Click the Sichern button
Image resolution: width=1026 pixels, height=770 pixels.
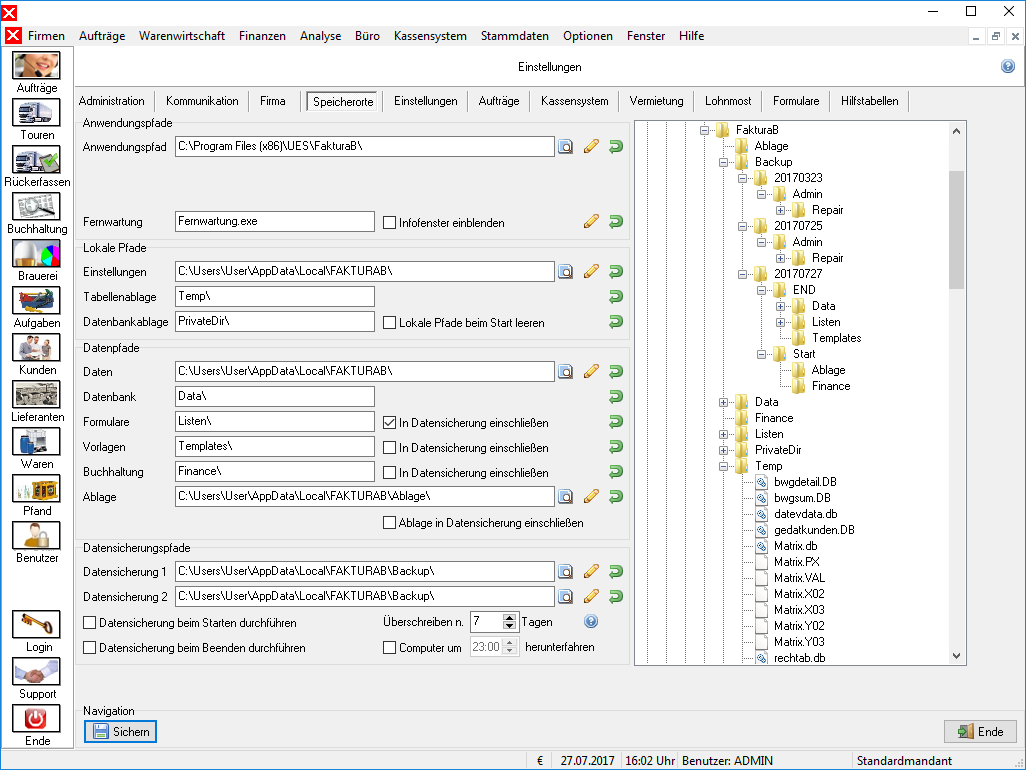(x=120, y=731)
